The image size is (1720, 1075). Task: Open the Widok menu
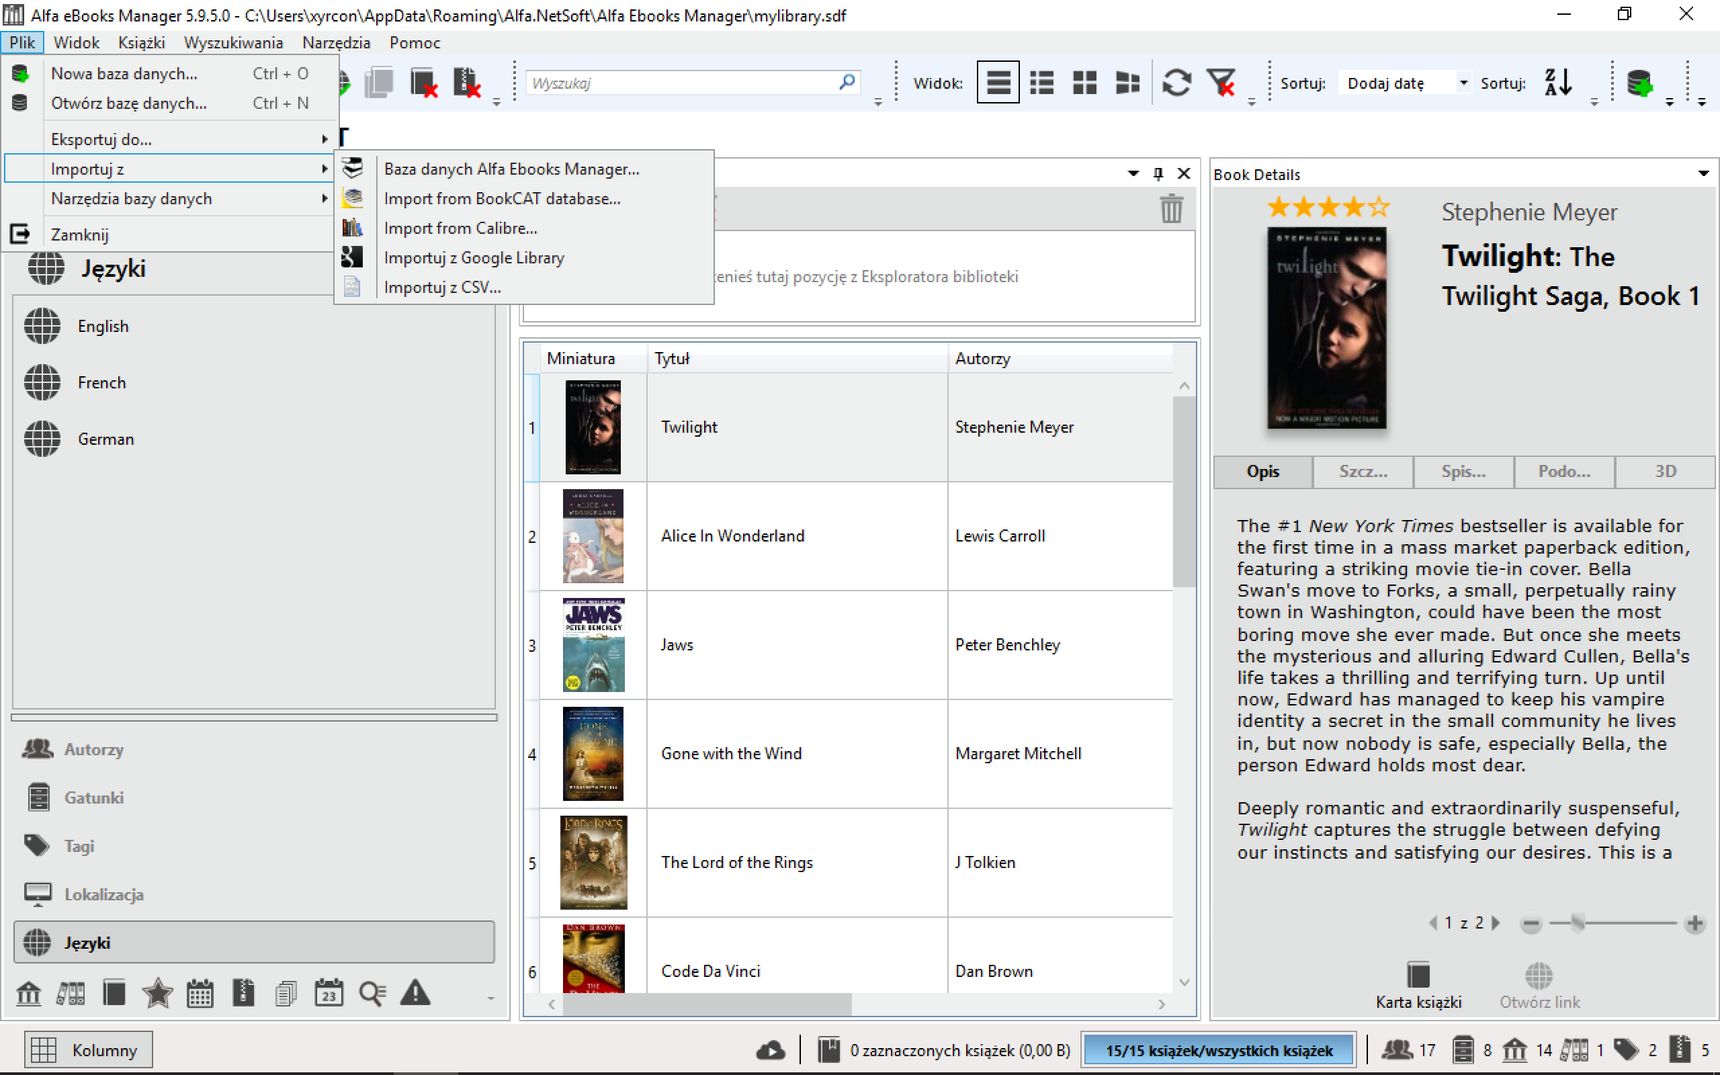point(76,42)
